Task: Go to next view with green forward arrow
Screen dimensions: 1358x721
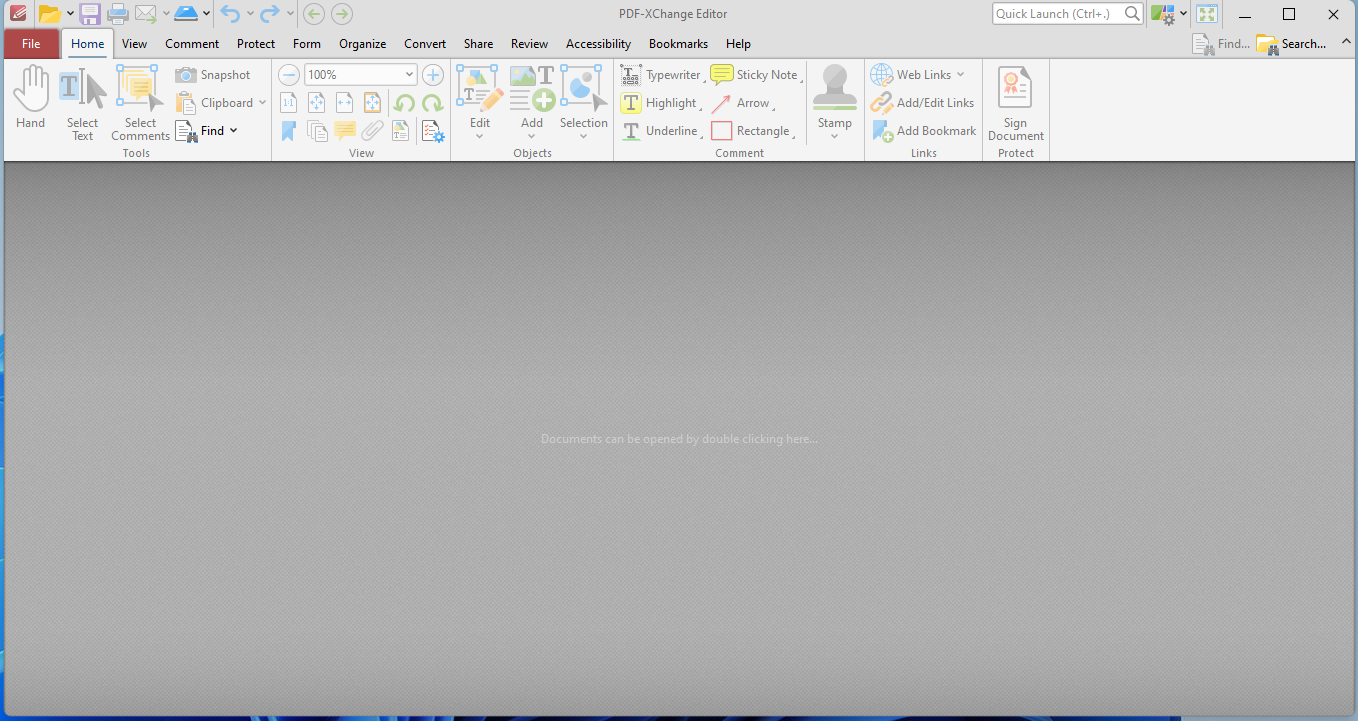Action: point(342,14)
